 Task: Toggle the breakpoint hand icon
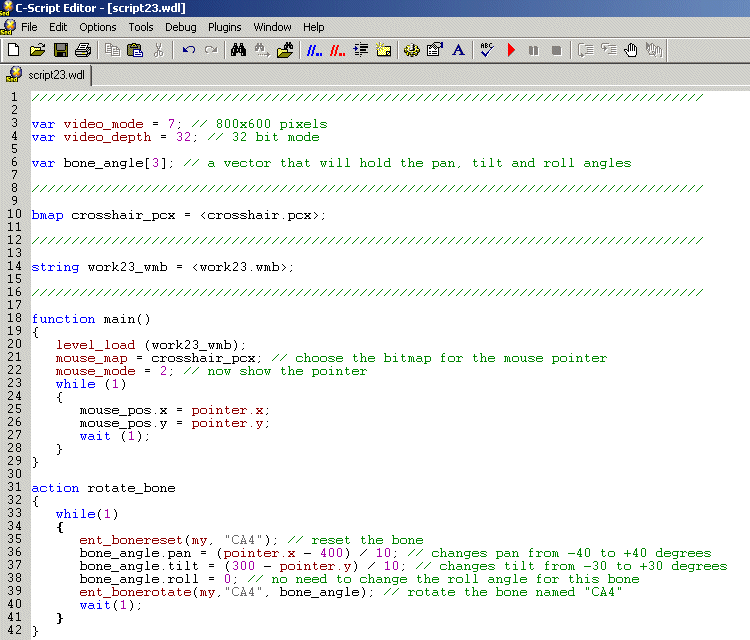coord(631,49)
